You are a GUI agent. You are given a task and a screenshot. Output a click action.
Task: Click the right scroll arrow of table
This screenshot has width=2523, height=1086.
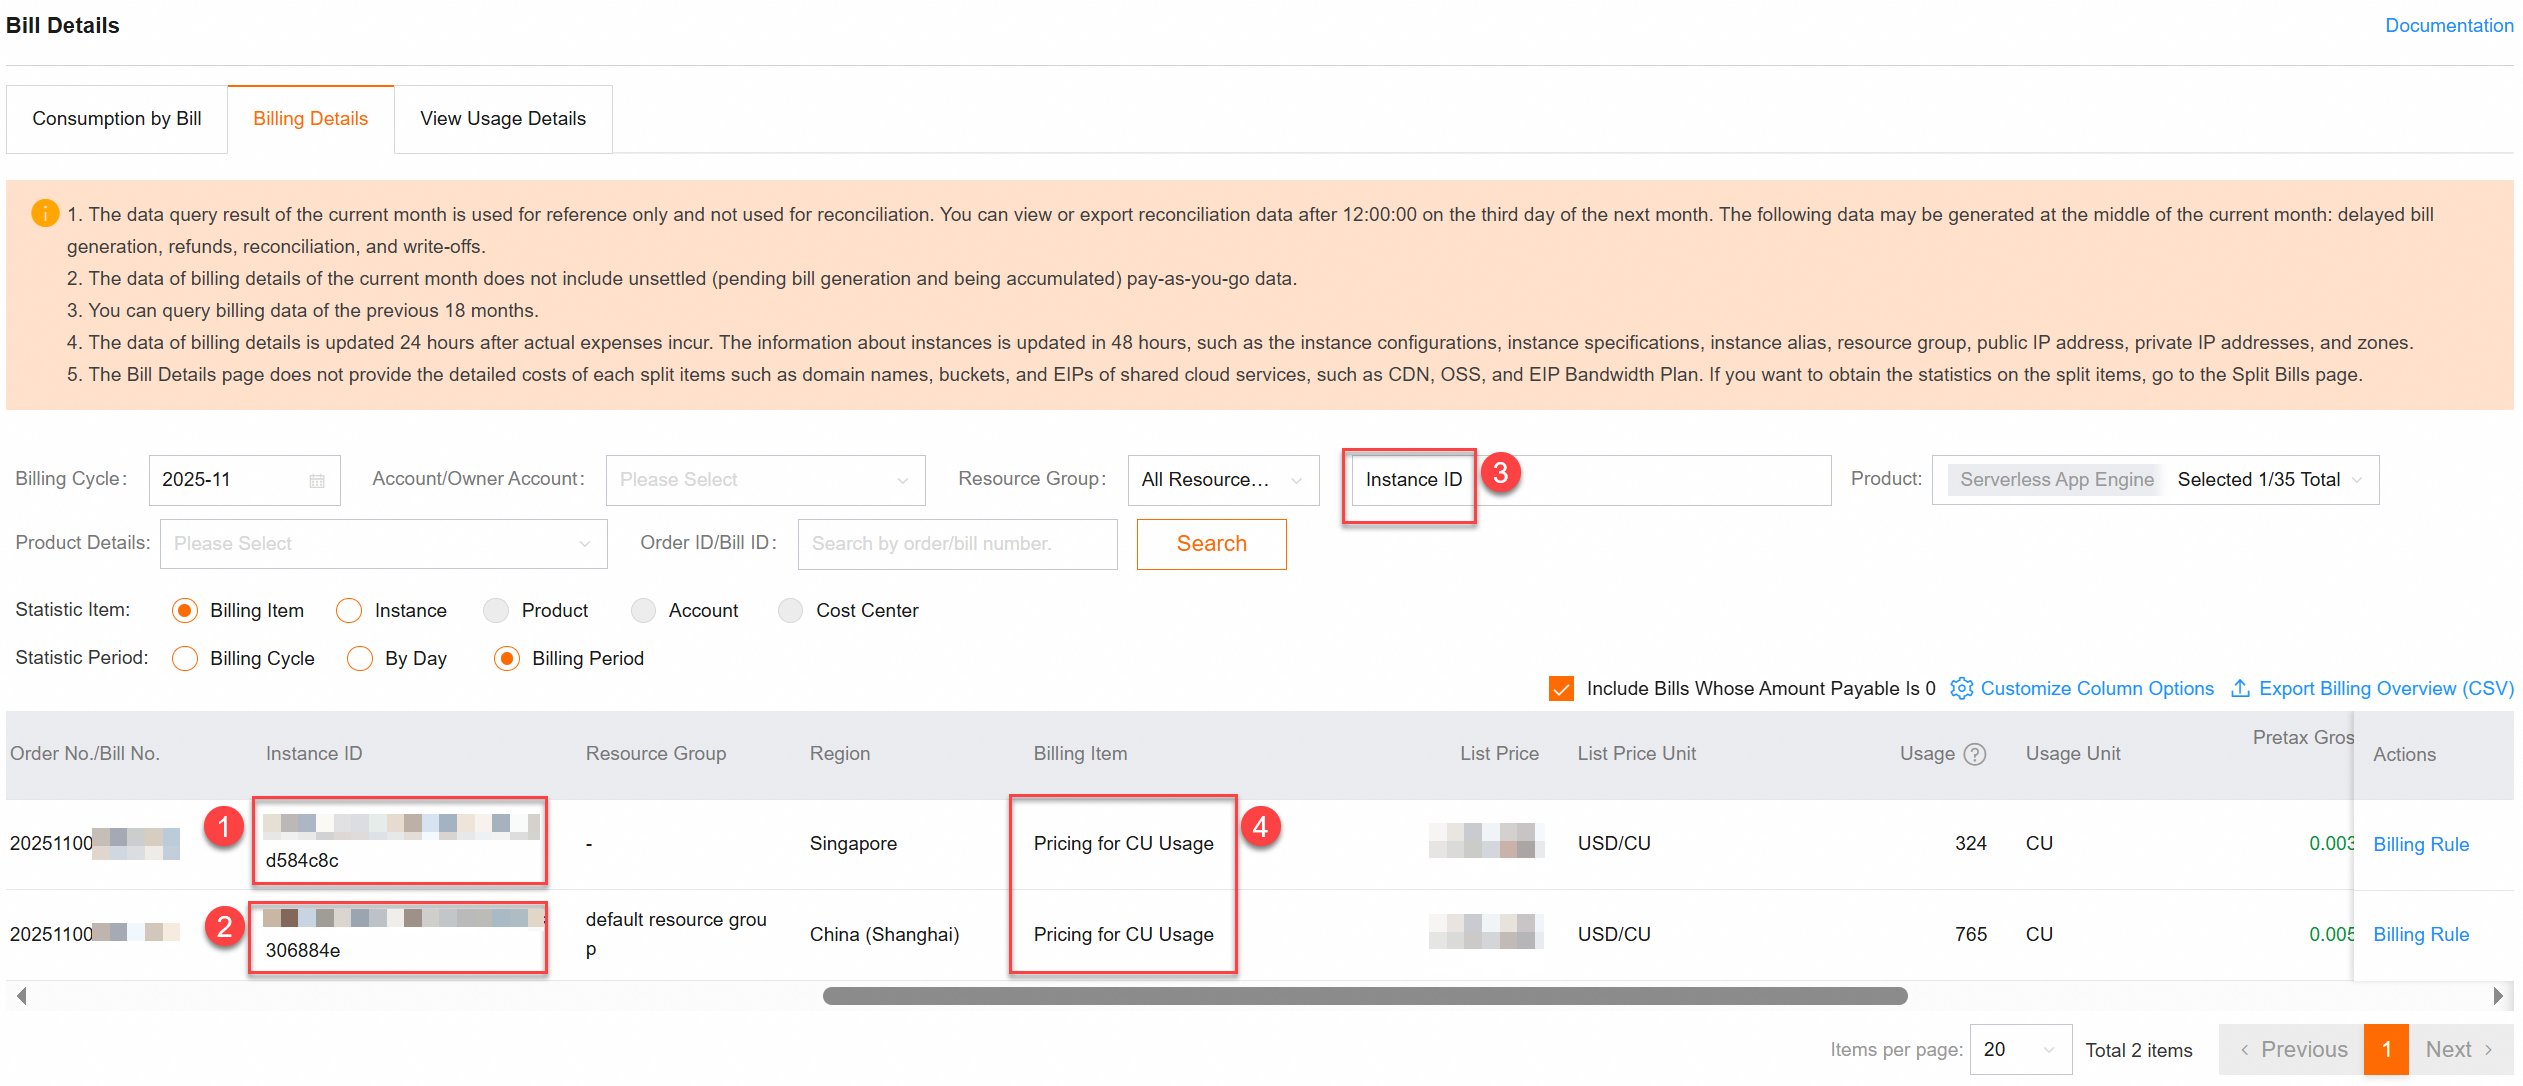pos(2497,996)
